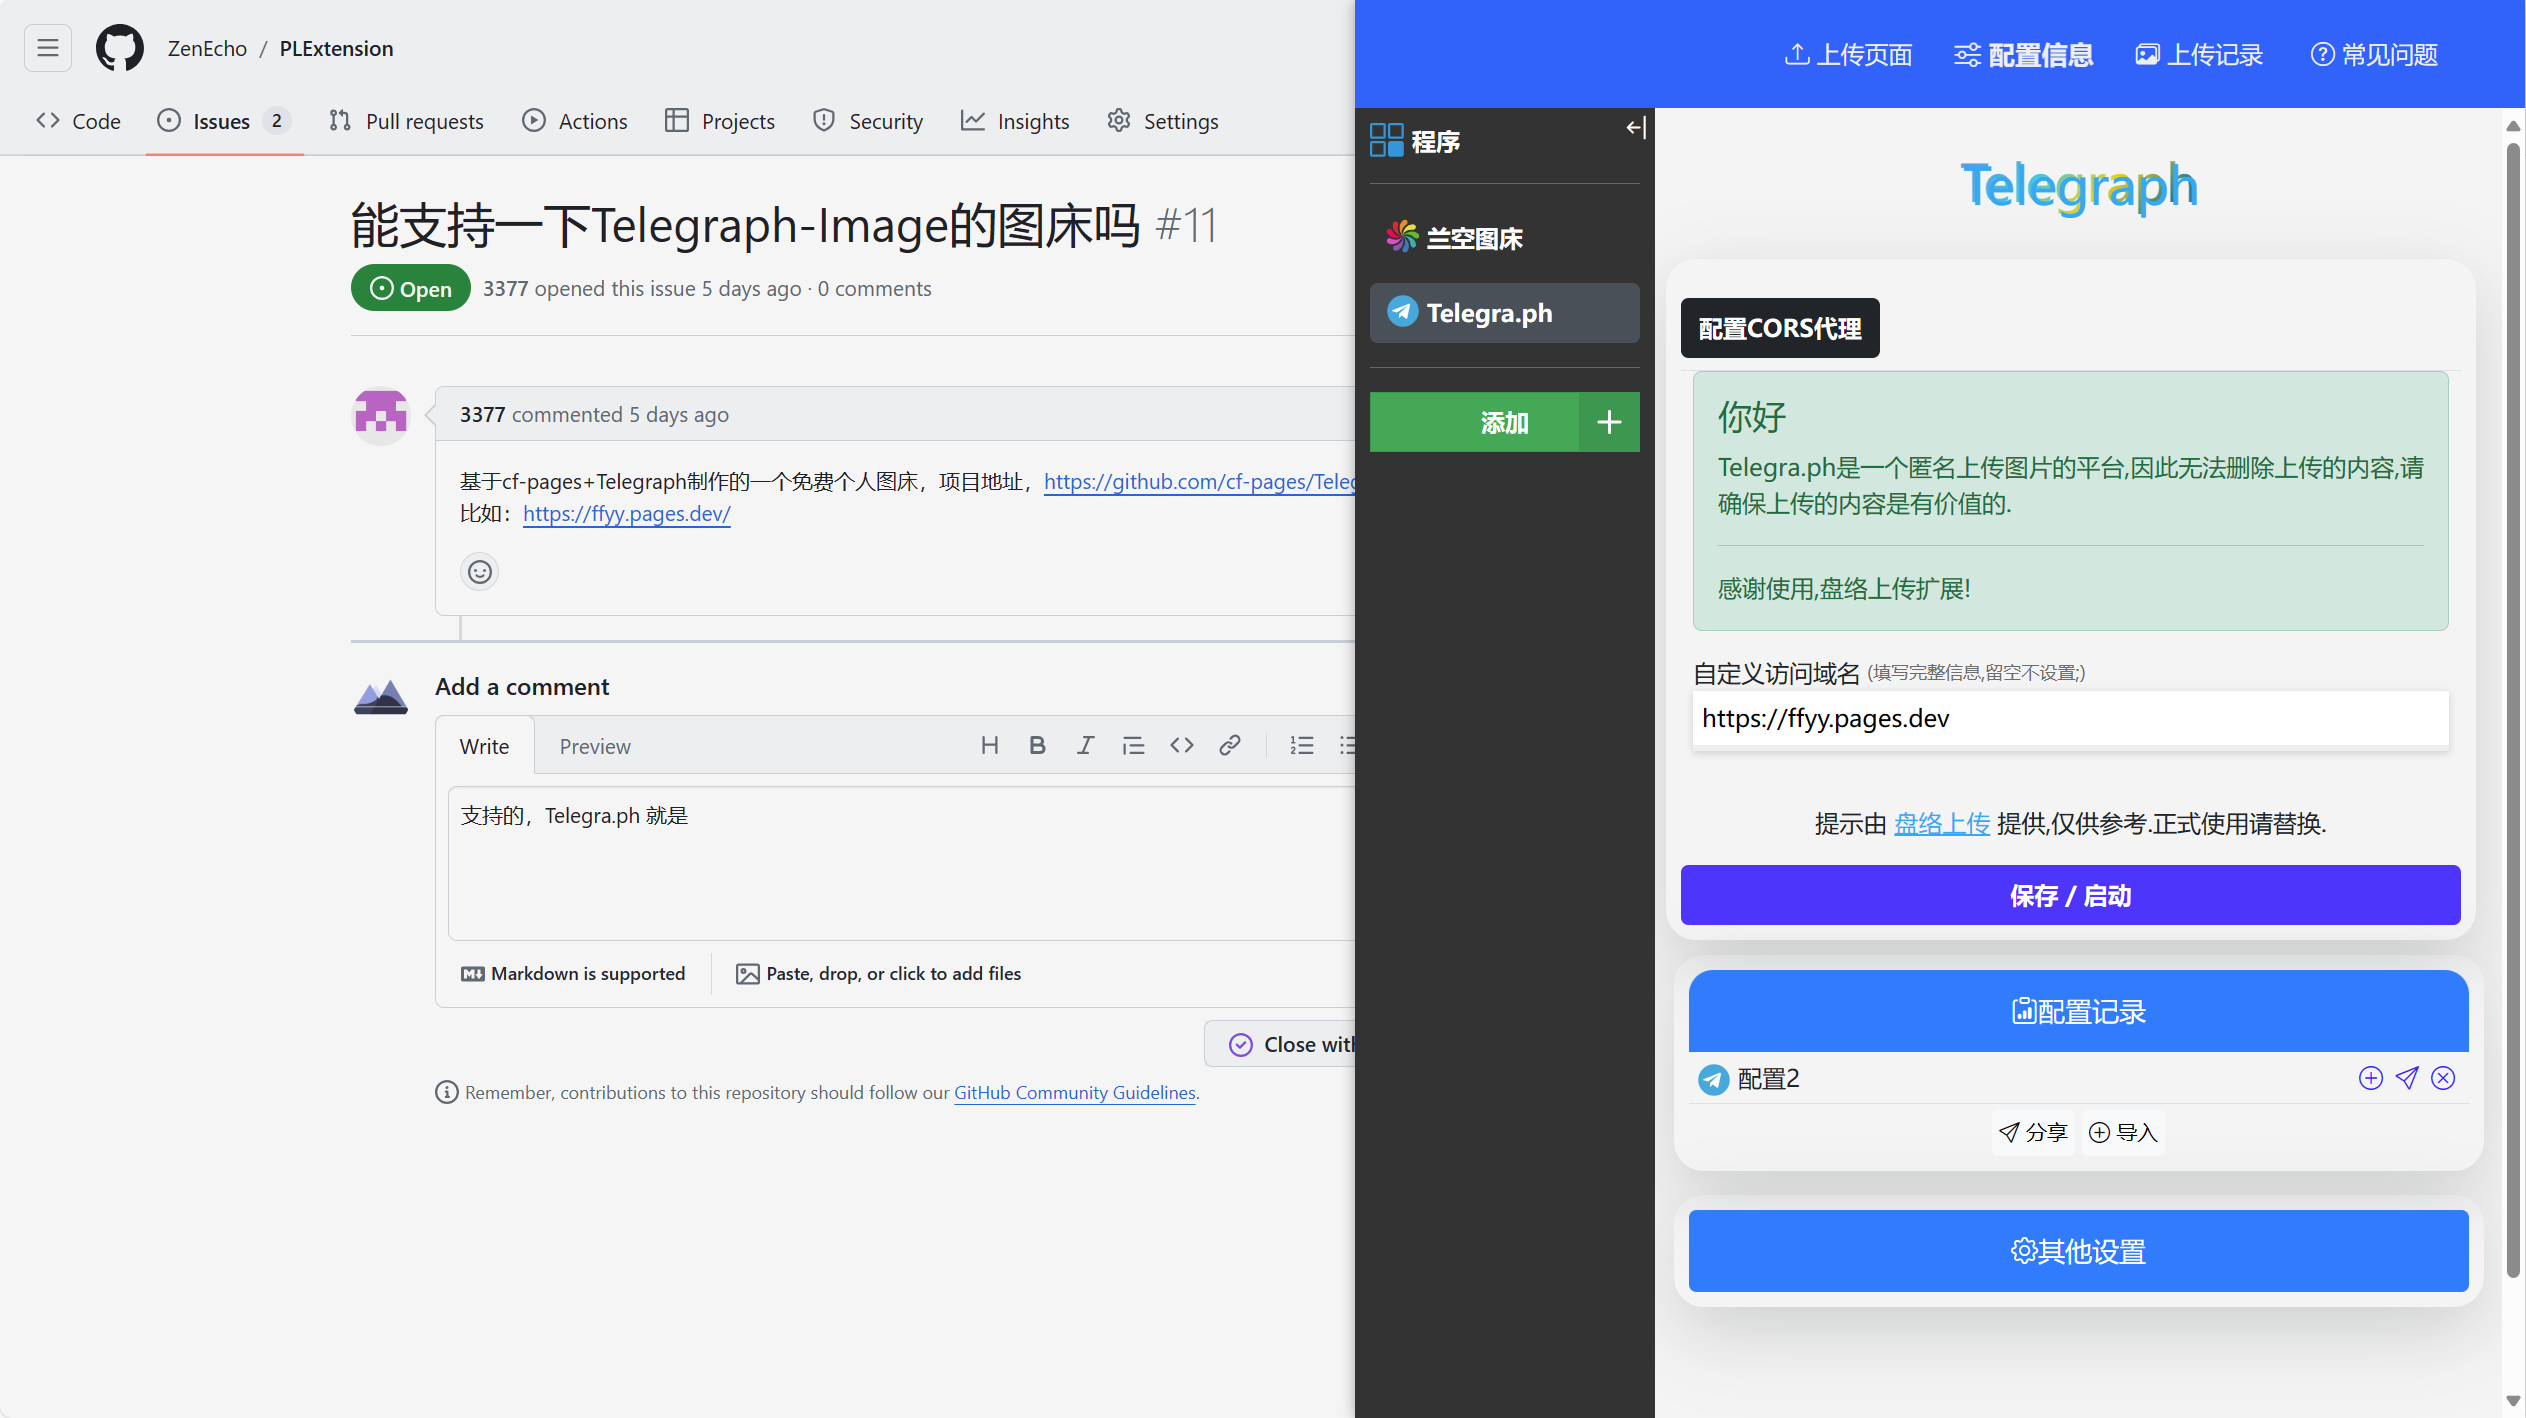Click the share plane icon on 配置2 row
The height and width of the screenshot is (1418, 2526).
(2407, 1078)
